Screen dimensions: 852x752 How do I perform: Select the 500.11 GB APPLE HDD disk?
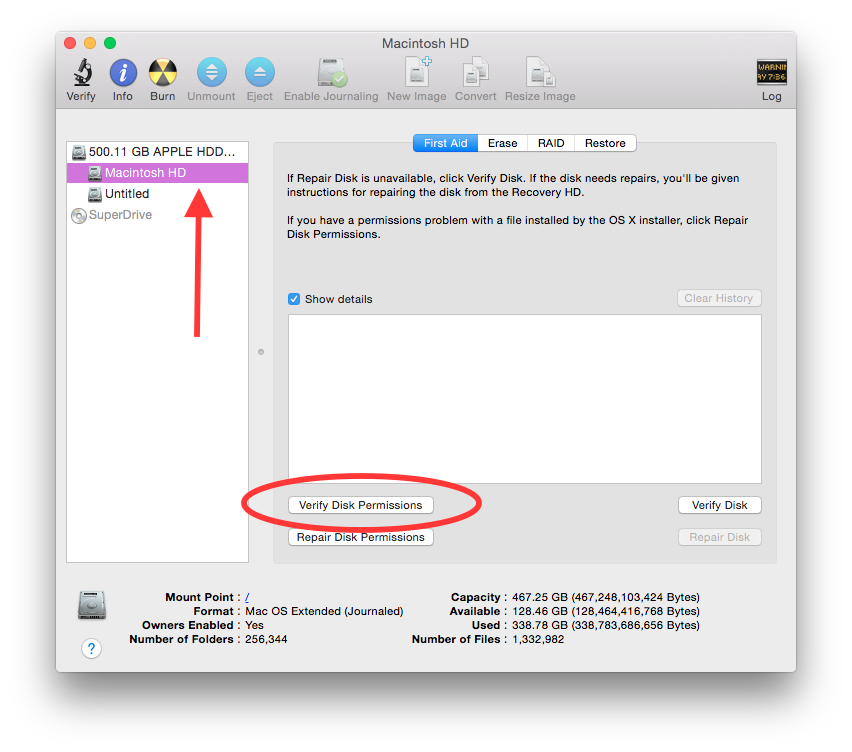[x=157, y=152]
